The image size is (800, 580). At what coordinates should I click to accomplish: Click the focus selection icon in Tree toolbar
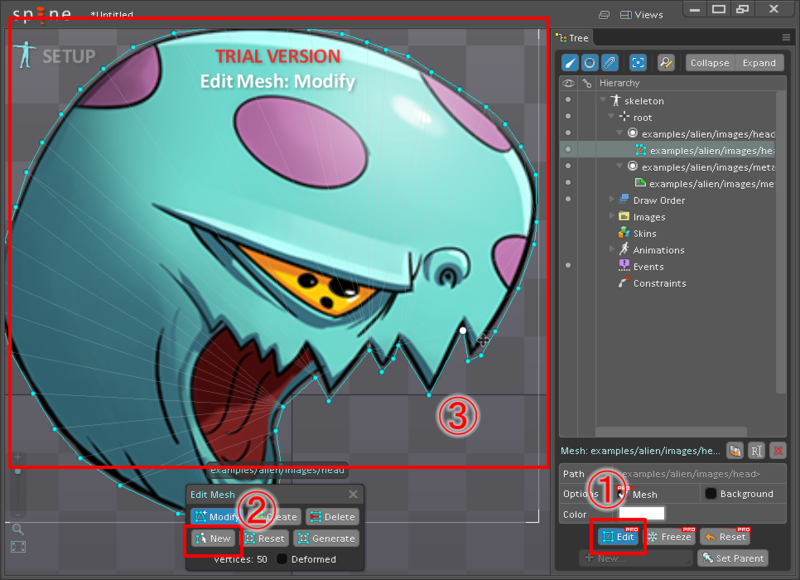(x=638, y=63)
